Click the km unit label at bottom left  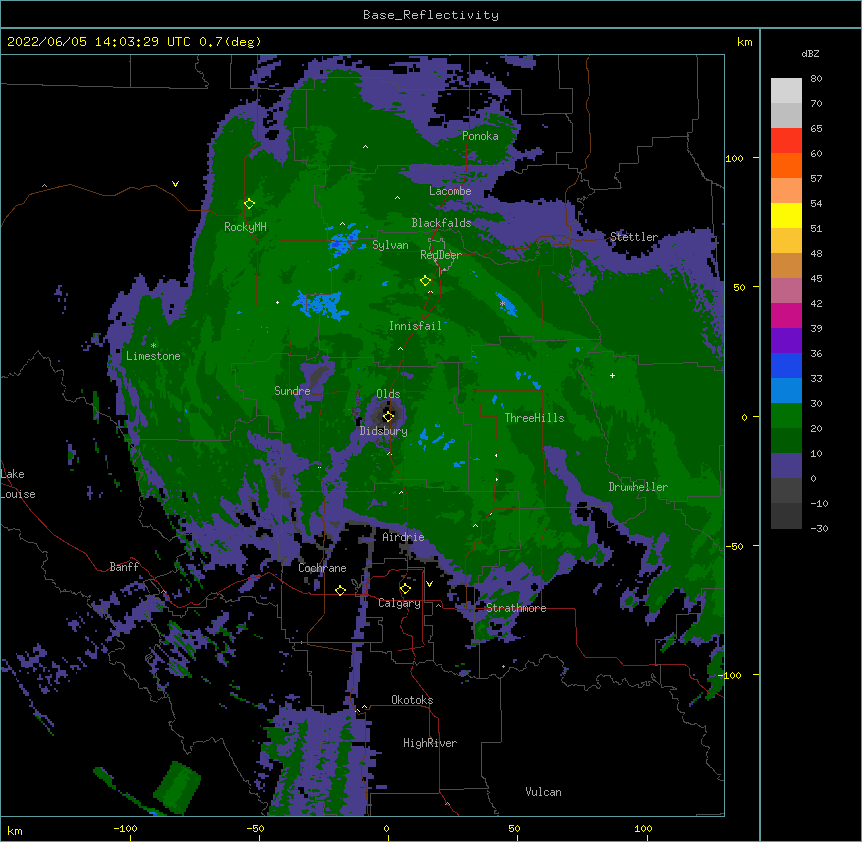click(15, 830)
